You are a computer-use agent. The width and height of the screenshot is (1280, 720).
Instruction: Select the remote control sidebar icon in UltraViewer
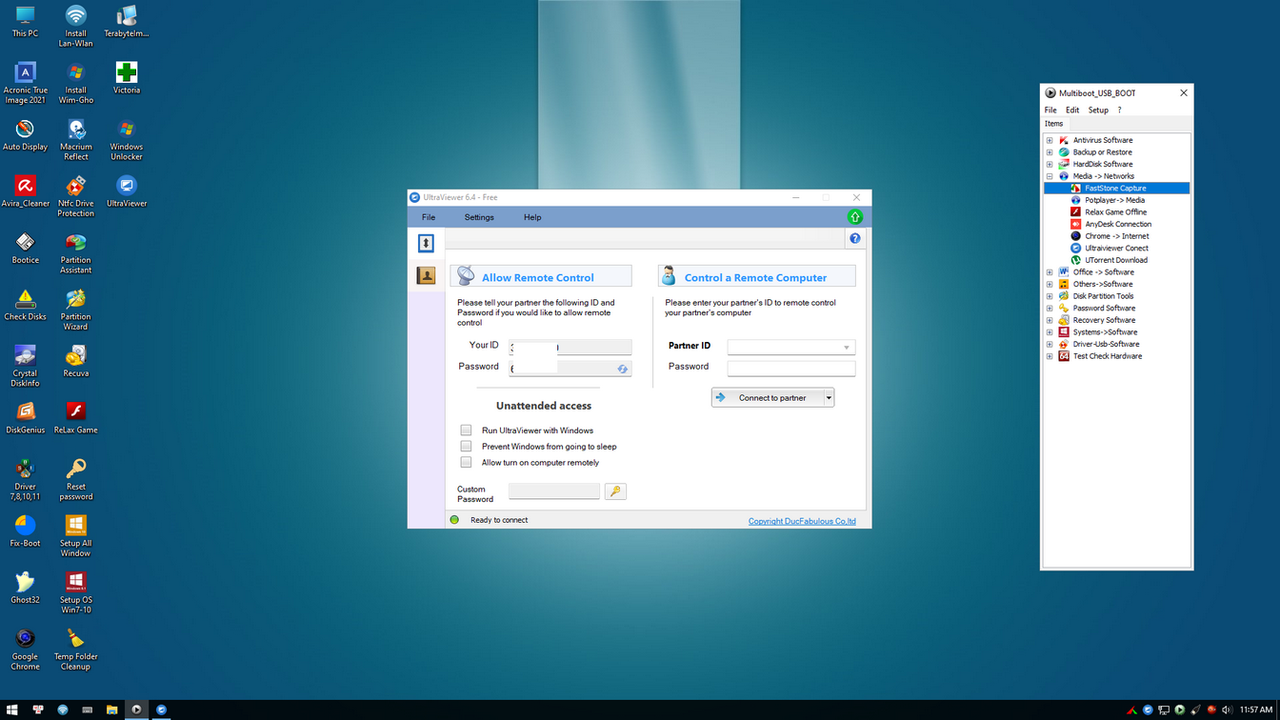point(426,243)
